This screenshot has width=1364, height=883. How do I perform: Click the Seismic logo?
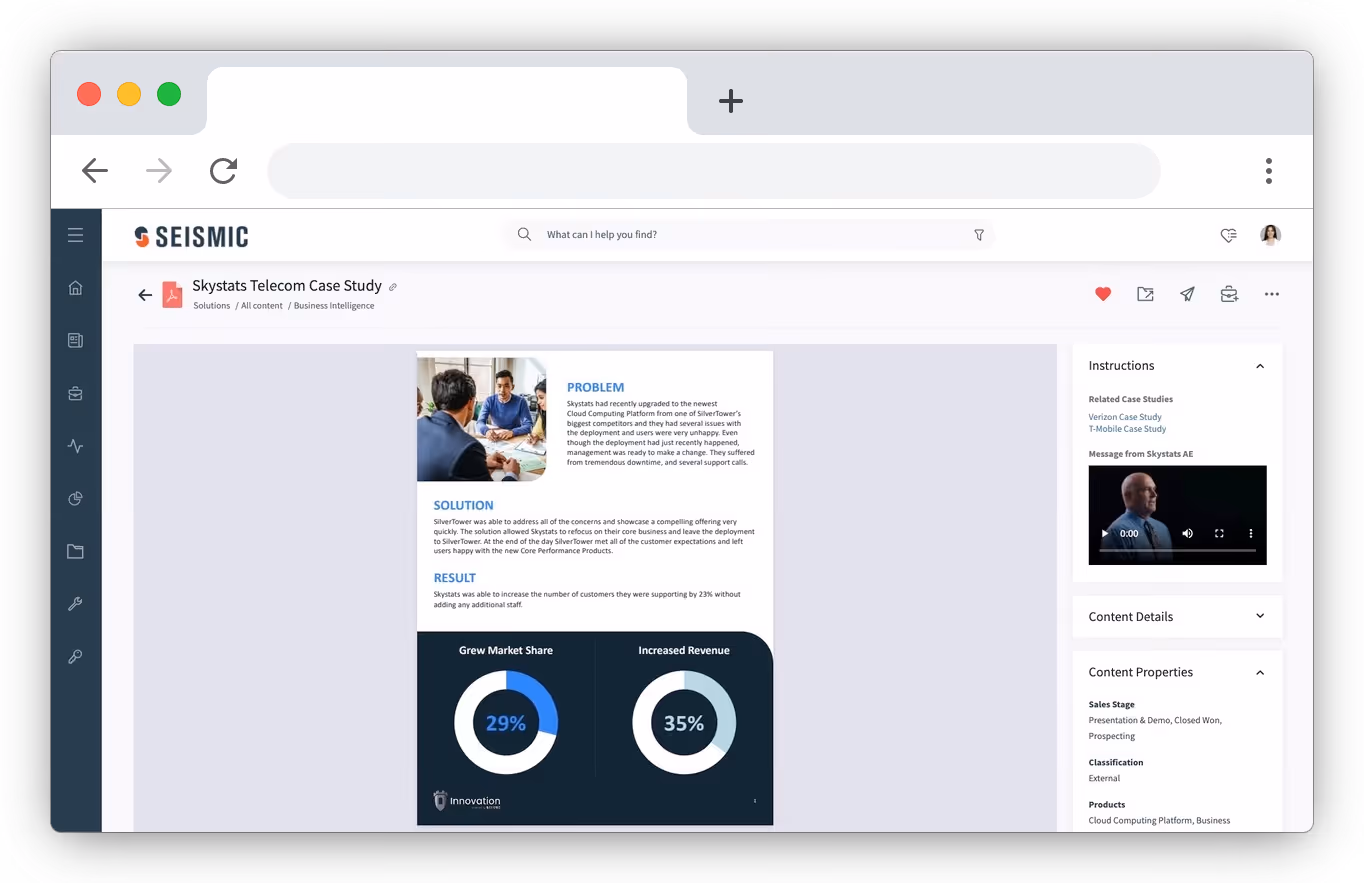tap(191, 236)
